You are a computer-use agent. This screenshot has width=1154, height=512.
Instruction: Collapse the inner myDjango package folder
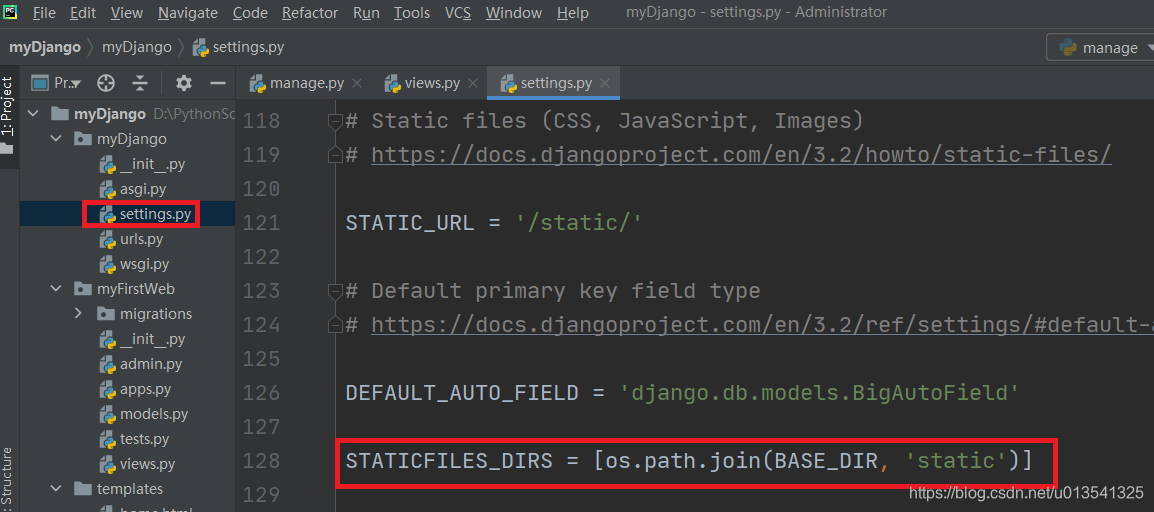[56, 139]
